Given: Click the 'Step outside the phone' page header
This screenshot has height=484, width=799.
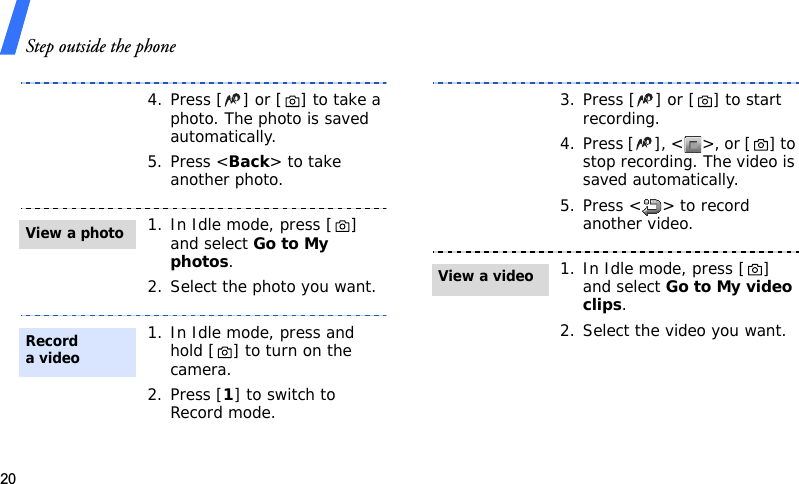Looking at the screenshot, I should (x=100, y=46).
